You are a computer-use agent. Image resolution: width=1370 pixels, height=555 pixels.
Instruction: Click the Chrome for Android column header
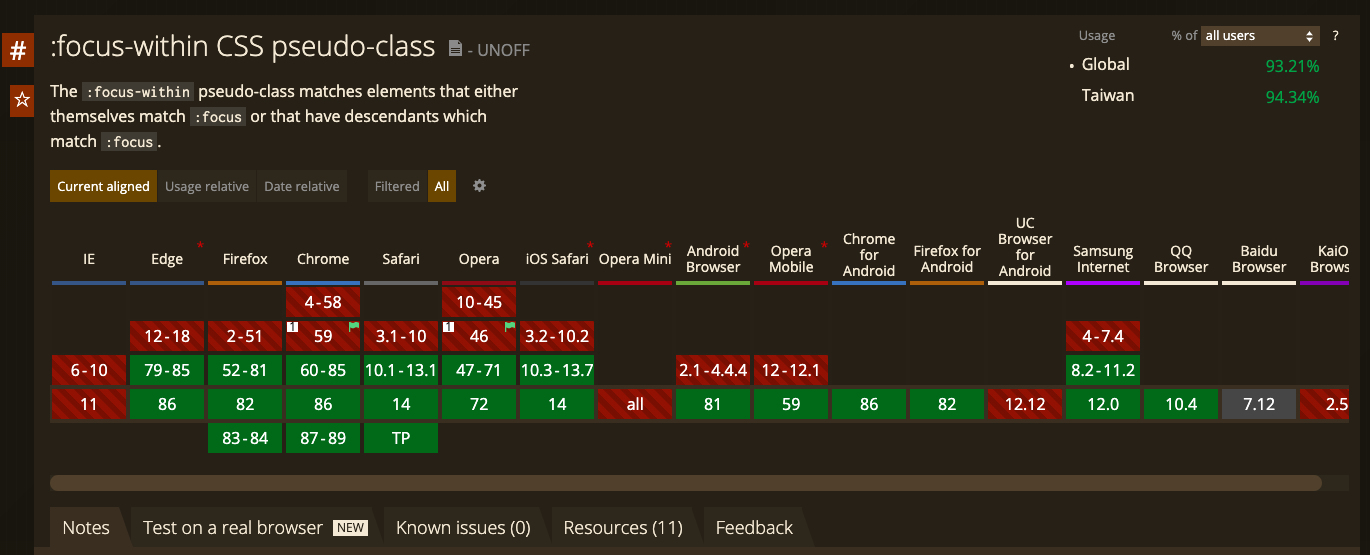pyautogui.click(x=869, y=255)
